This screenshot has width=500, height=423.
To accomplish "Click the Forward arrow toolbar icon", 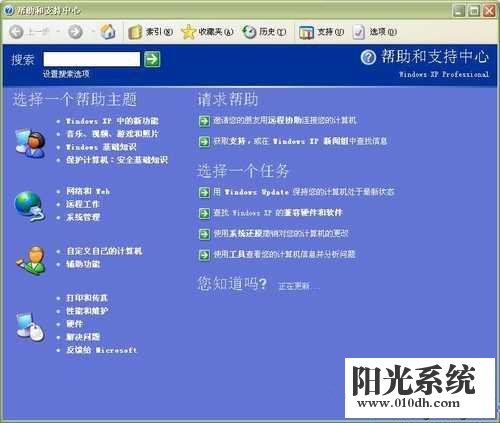I will [x=75, y=32].
